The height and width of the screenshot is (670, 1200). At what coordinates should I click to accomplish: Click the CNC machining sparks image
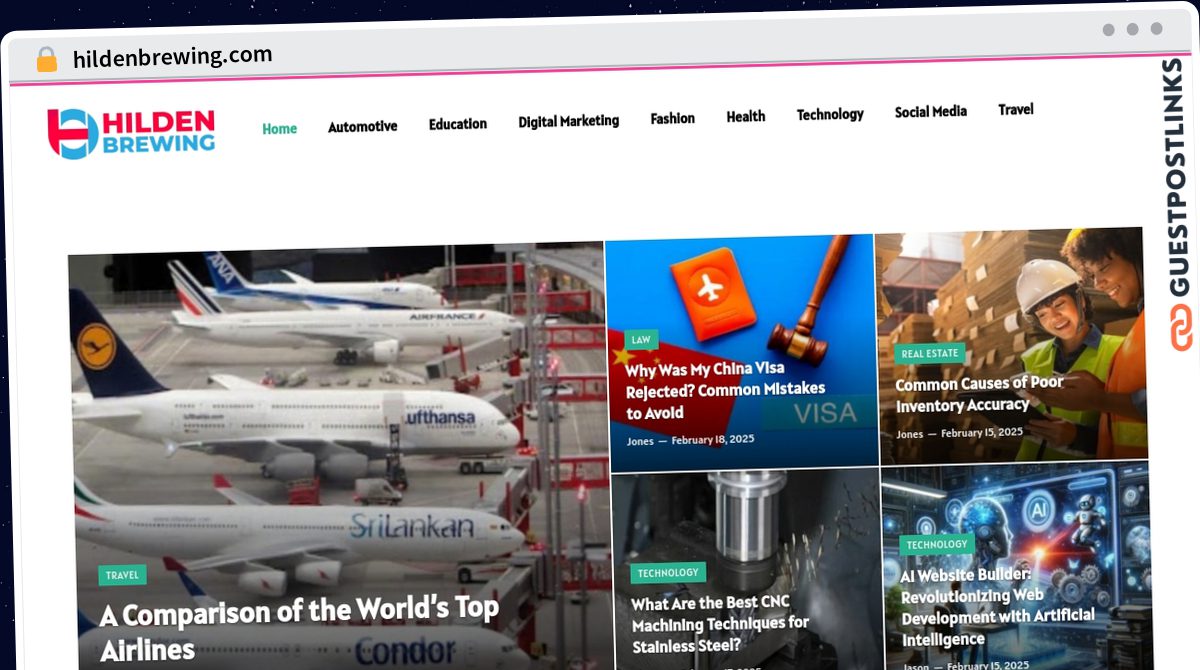coord(747,570)
